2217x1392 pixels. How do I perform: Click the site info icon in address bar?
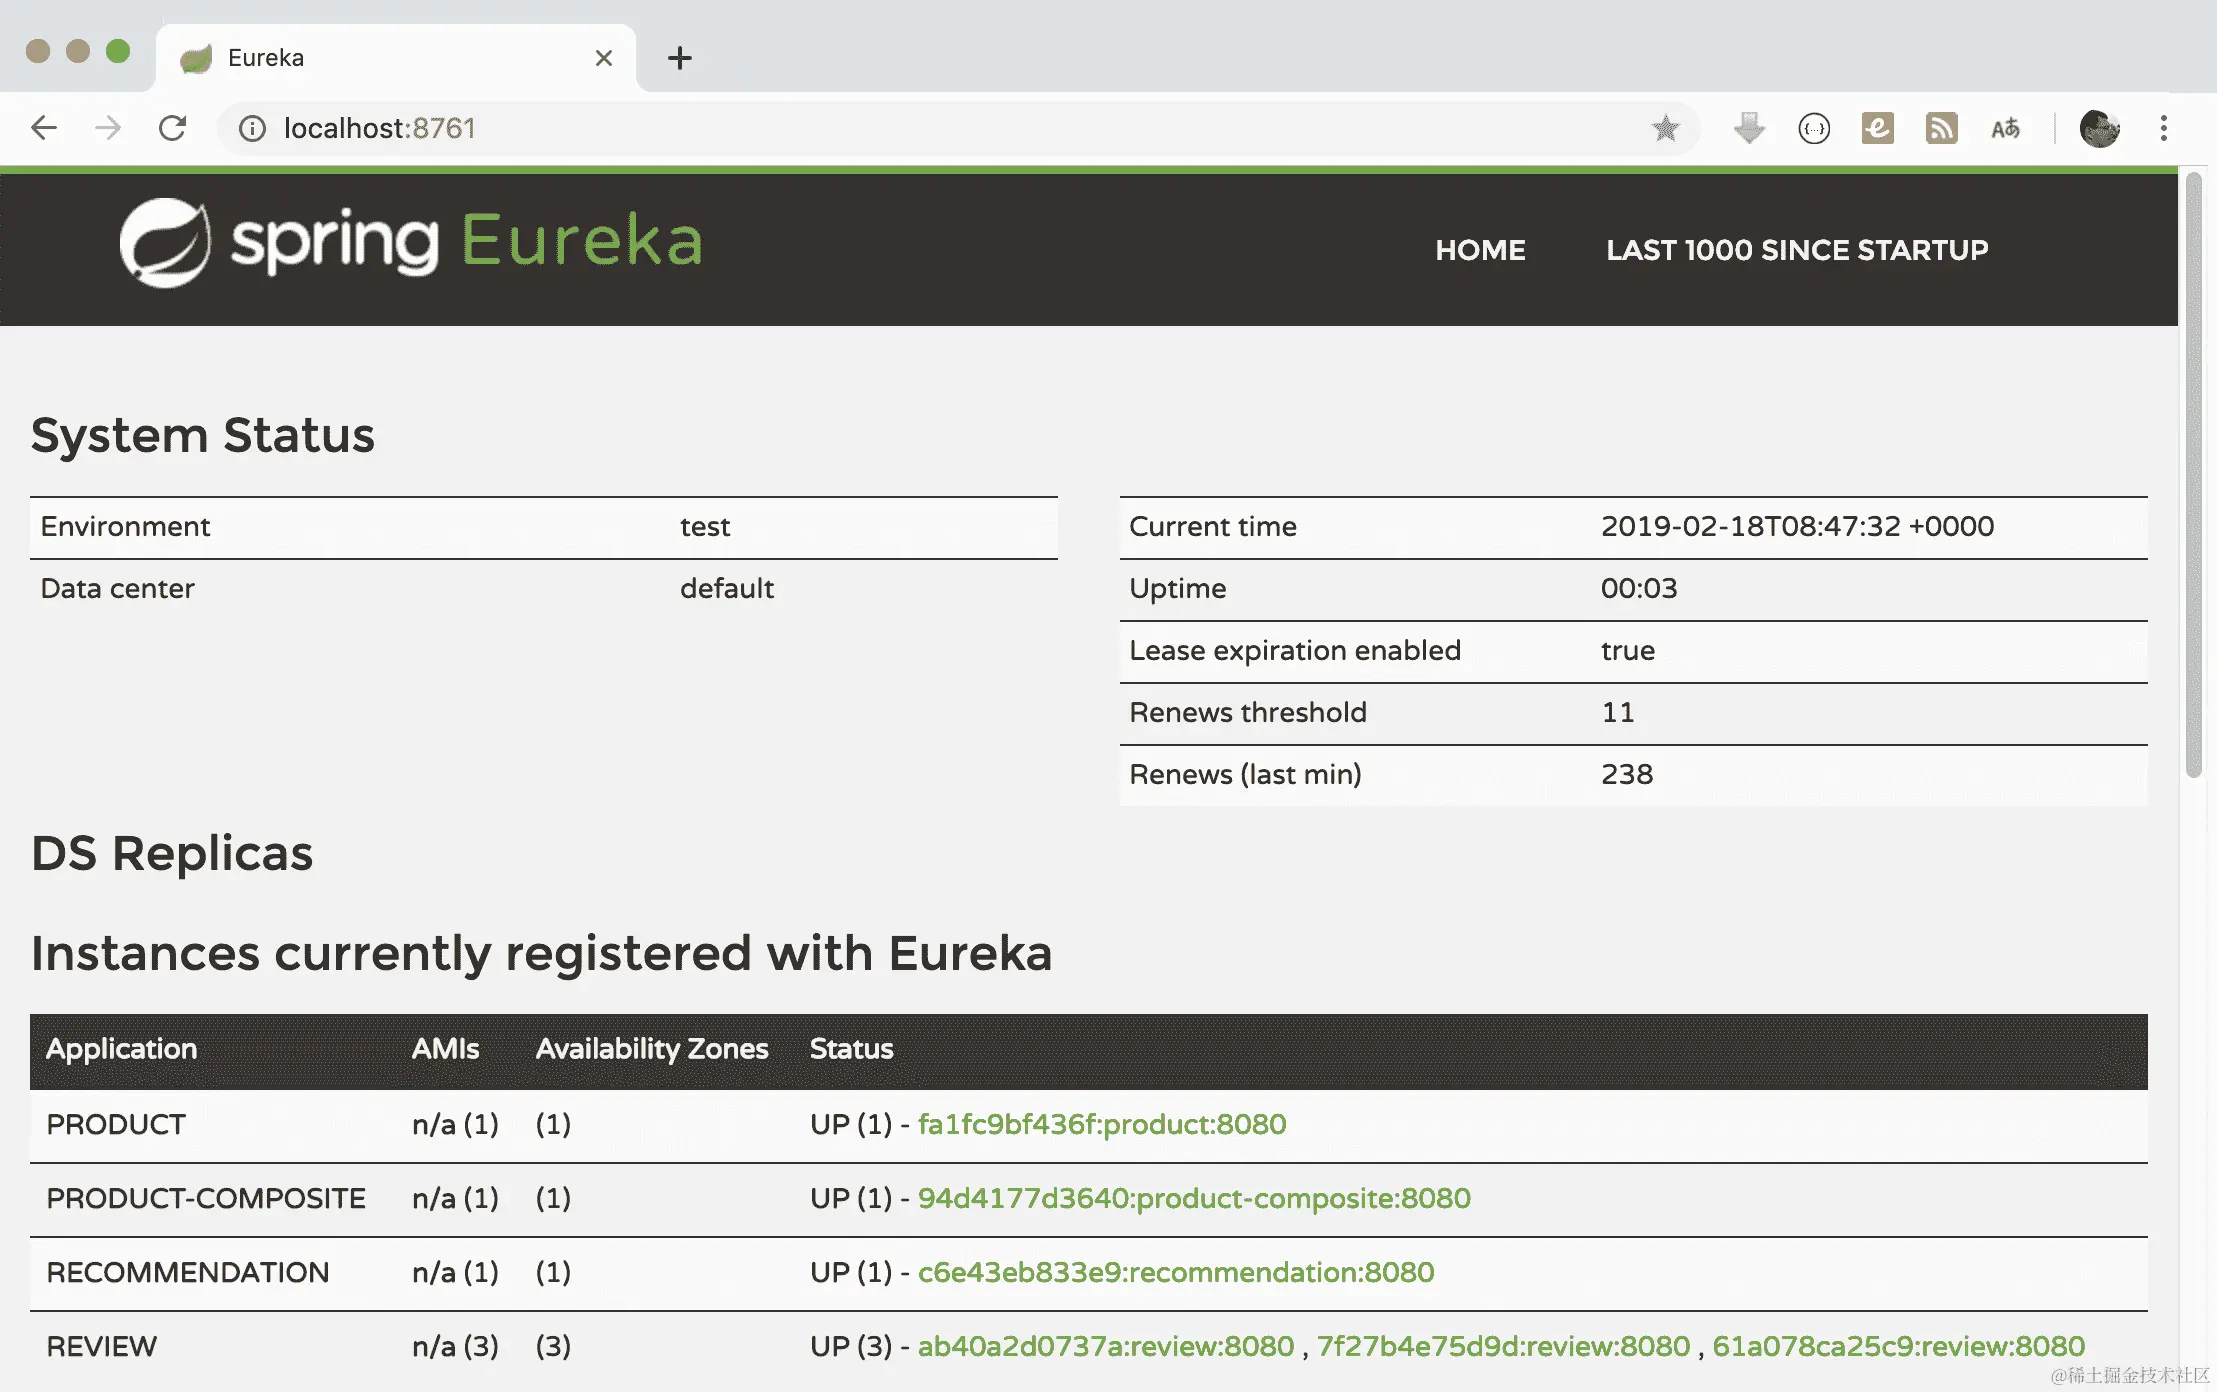[252, 128]
